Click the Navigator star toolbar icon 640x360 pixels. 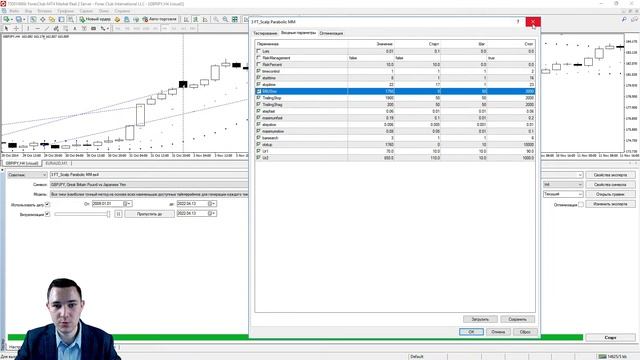52,19
